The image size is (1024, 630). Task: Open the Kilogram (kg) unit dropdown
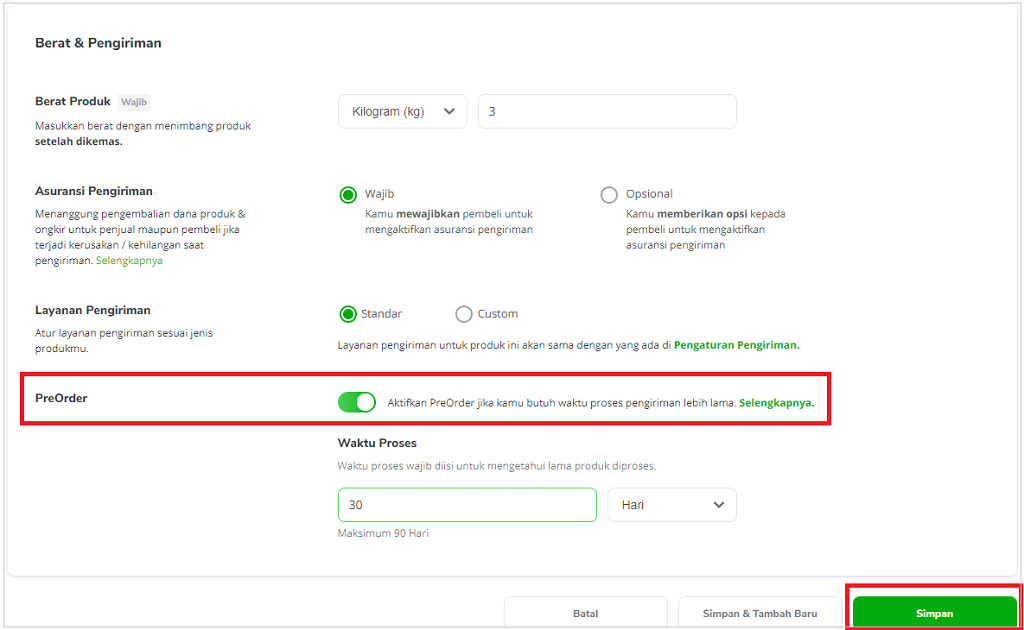pos(402,112)
